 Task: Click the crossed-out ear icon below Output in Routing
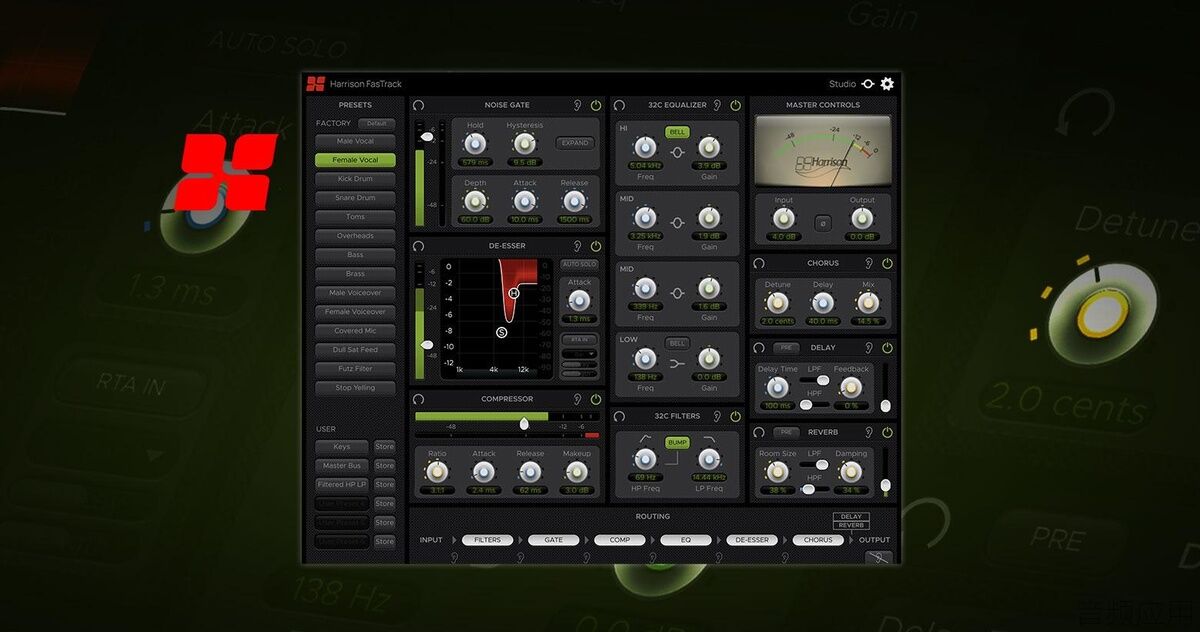point(878,558)
